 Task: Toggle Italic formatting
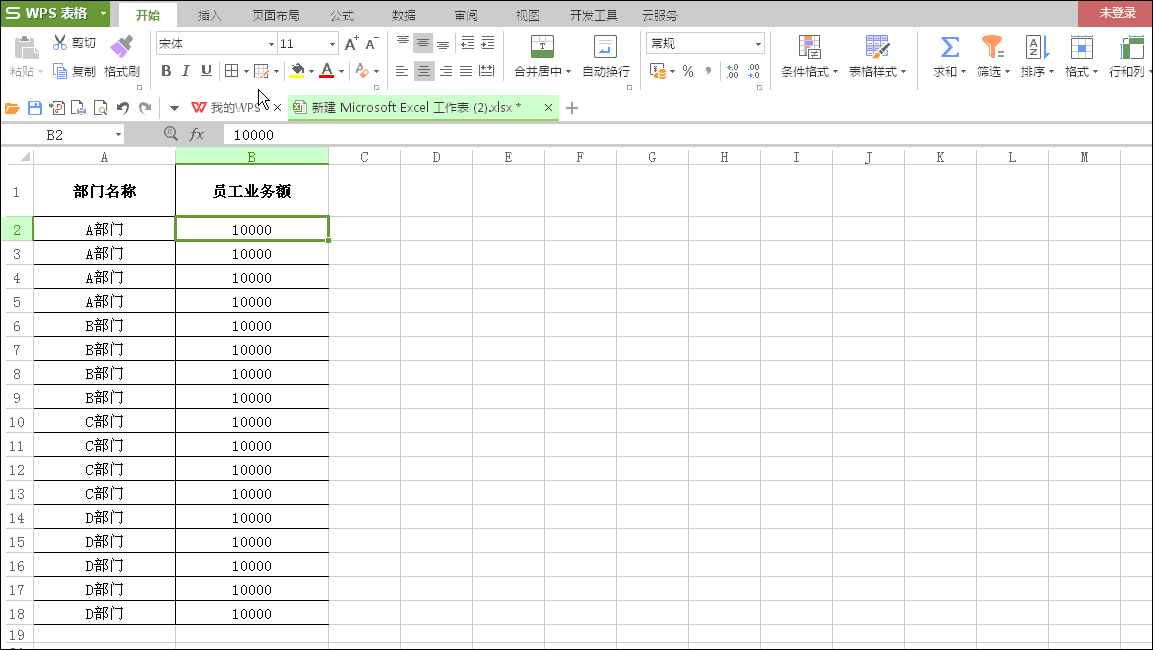[x=186, y=71]
